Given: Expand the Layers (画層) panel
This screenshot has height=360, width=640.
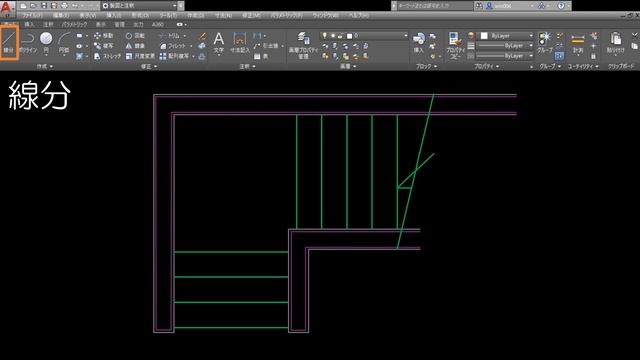Looking at the screenshot, I should (x=348, y=66).
